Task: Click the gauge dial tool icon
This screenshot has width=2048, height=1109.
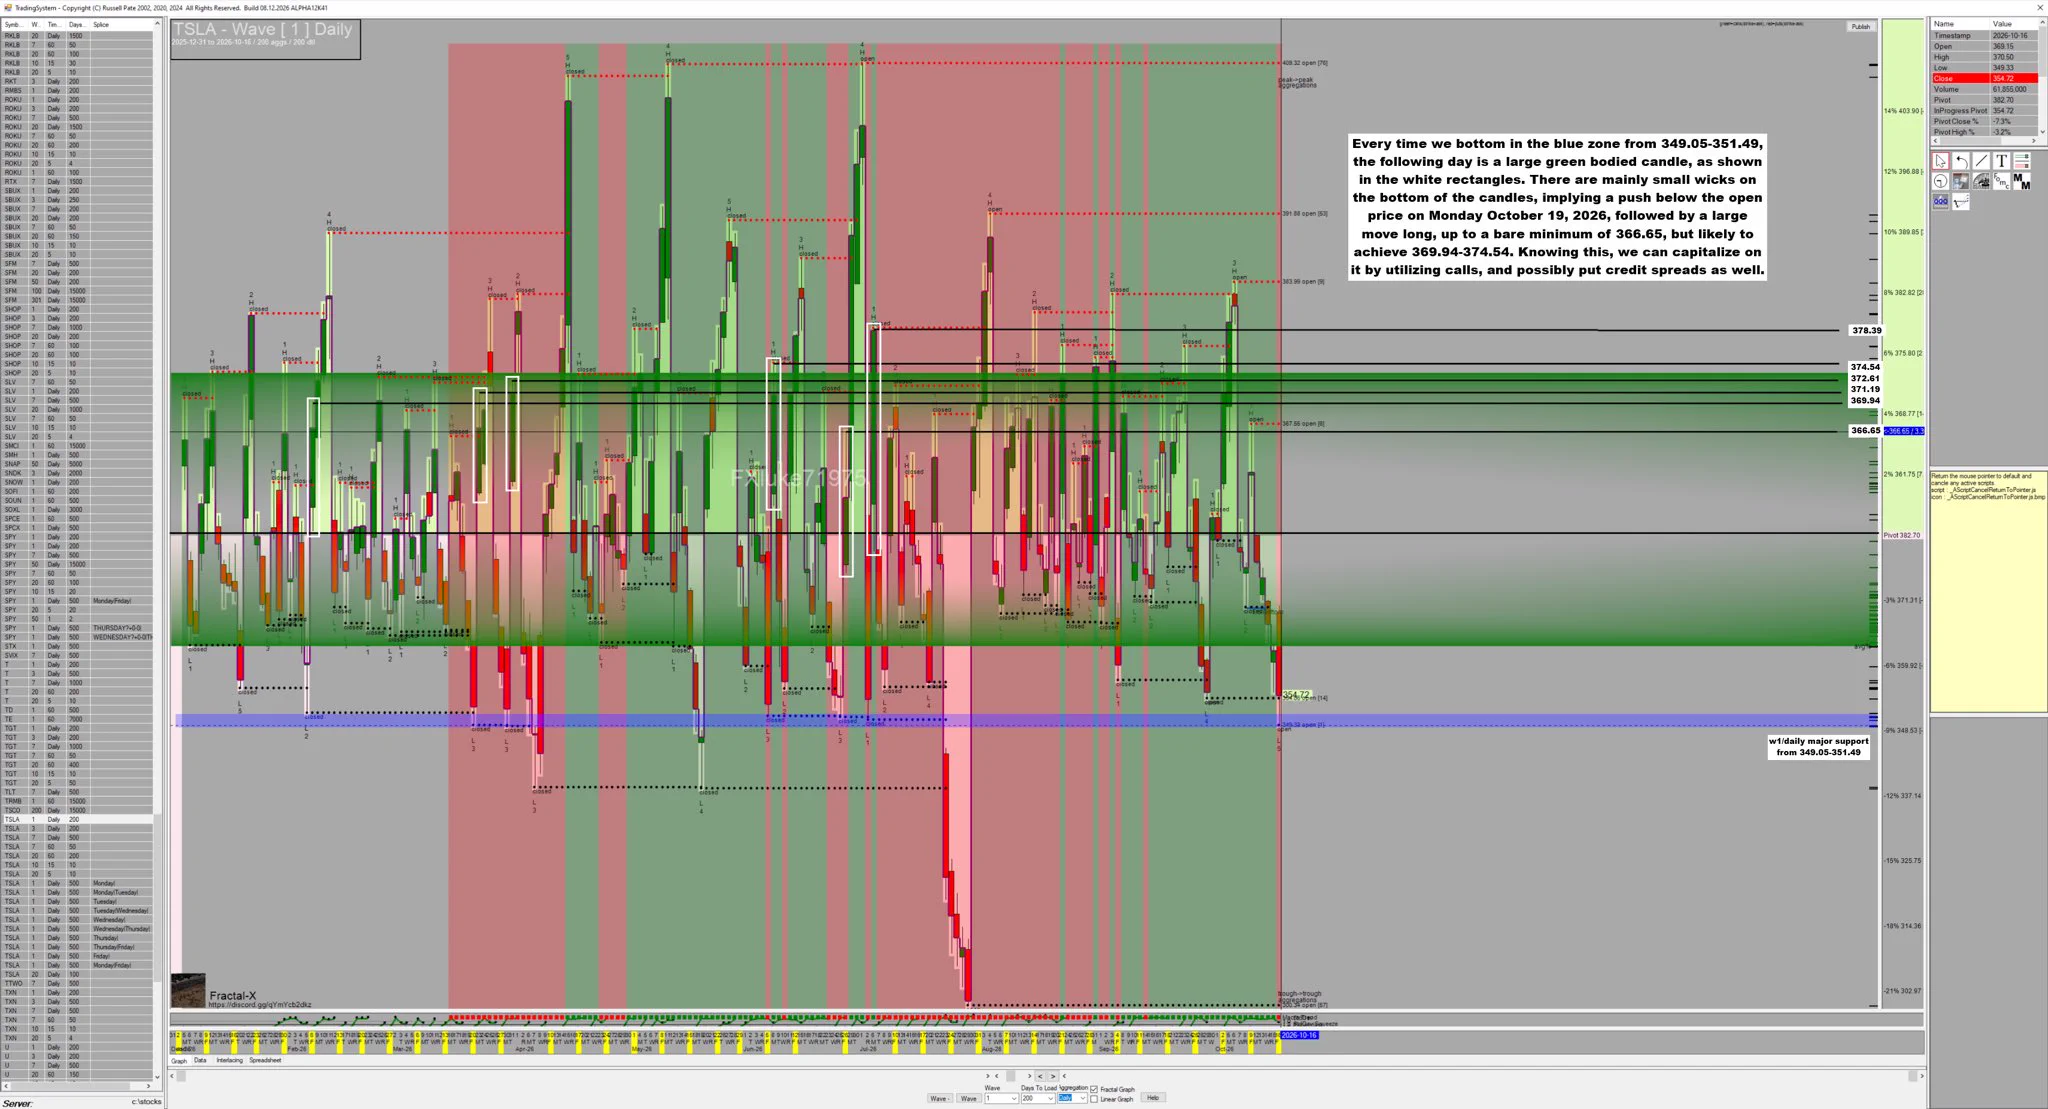Action: (1981, 181)
